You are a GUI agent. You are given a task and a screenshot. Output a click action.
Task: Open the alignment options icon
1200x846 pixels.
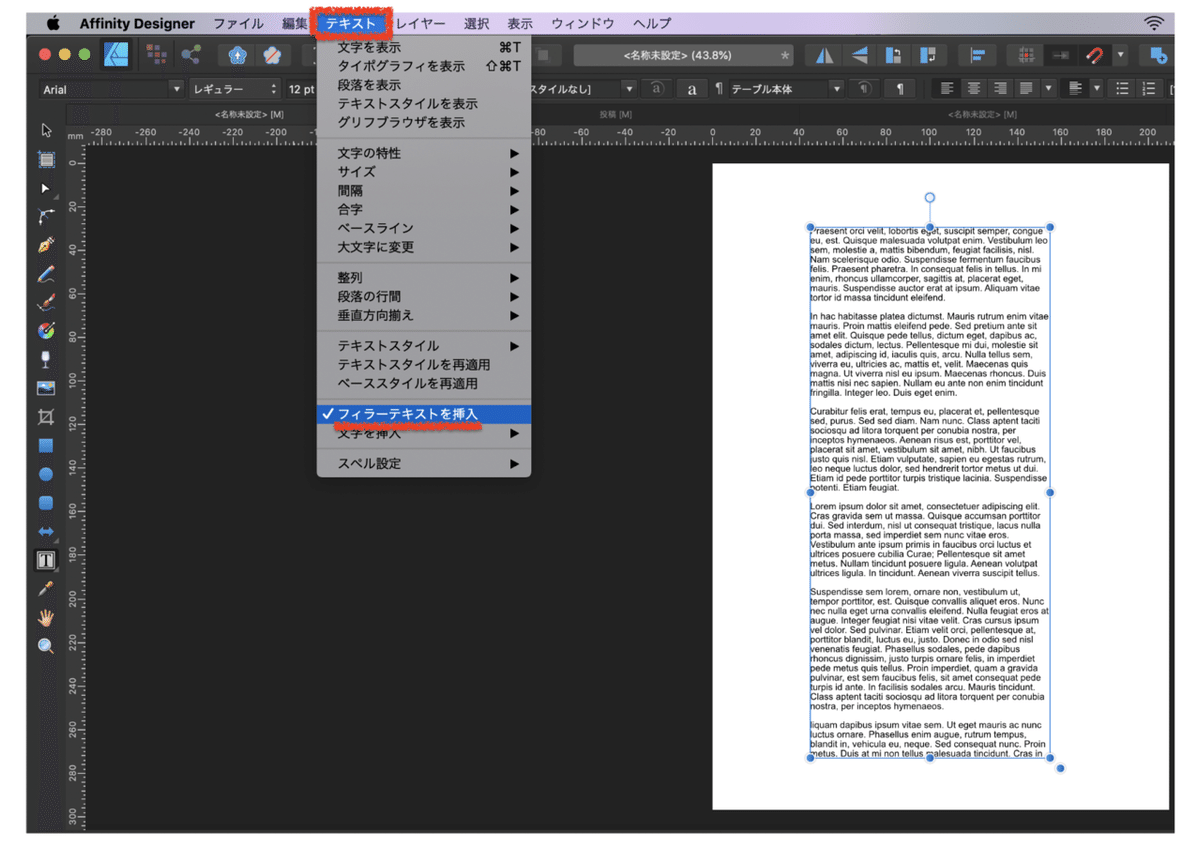[x=978, y=56]
